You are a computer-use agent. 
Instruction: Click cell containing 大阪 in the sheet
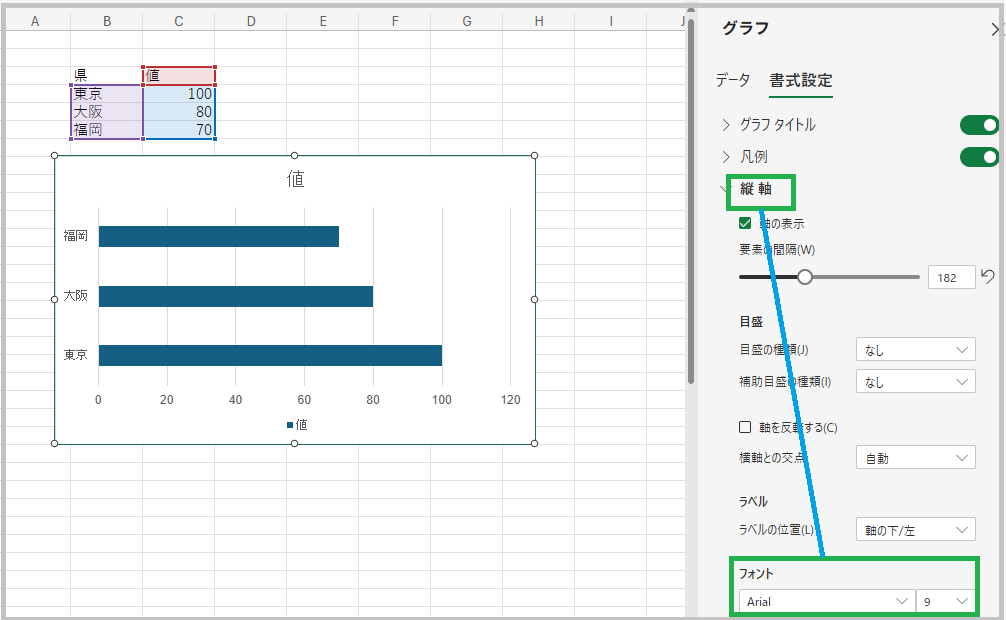point(107,112)
